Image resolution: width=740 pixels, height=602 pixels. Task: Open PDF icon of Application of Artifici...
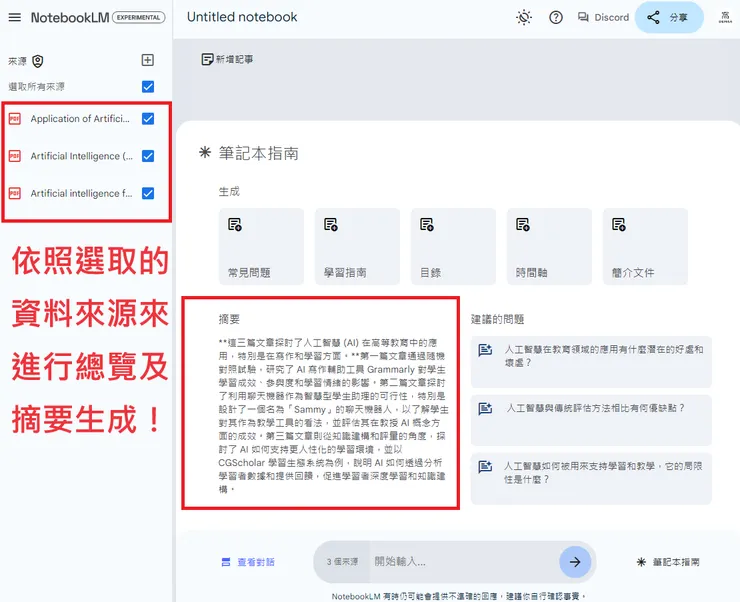tap(15, 118)
